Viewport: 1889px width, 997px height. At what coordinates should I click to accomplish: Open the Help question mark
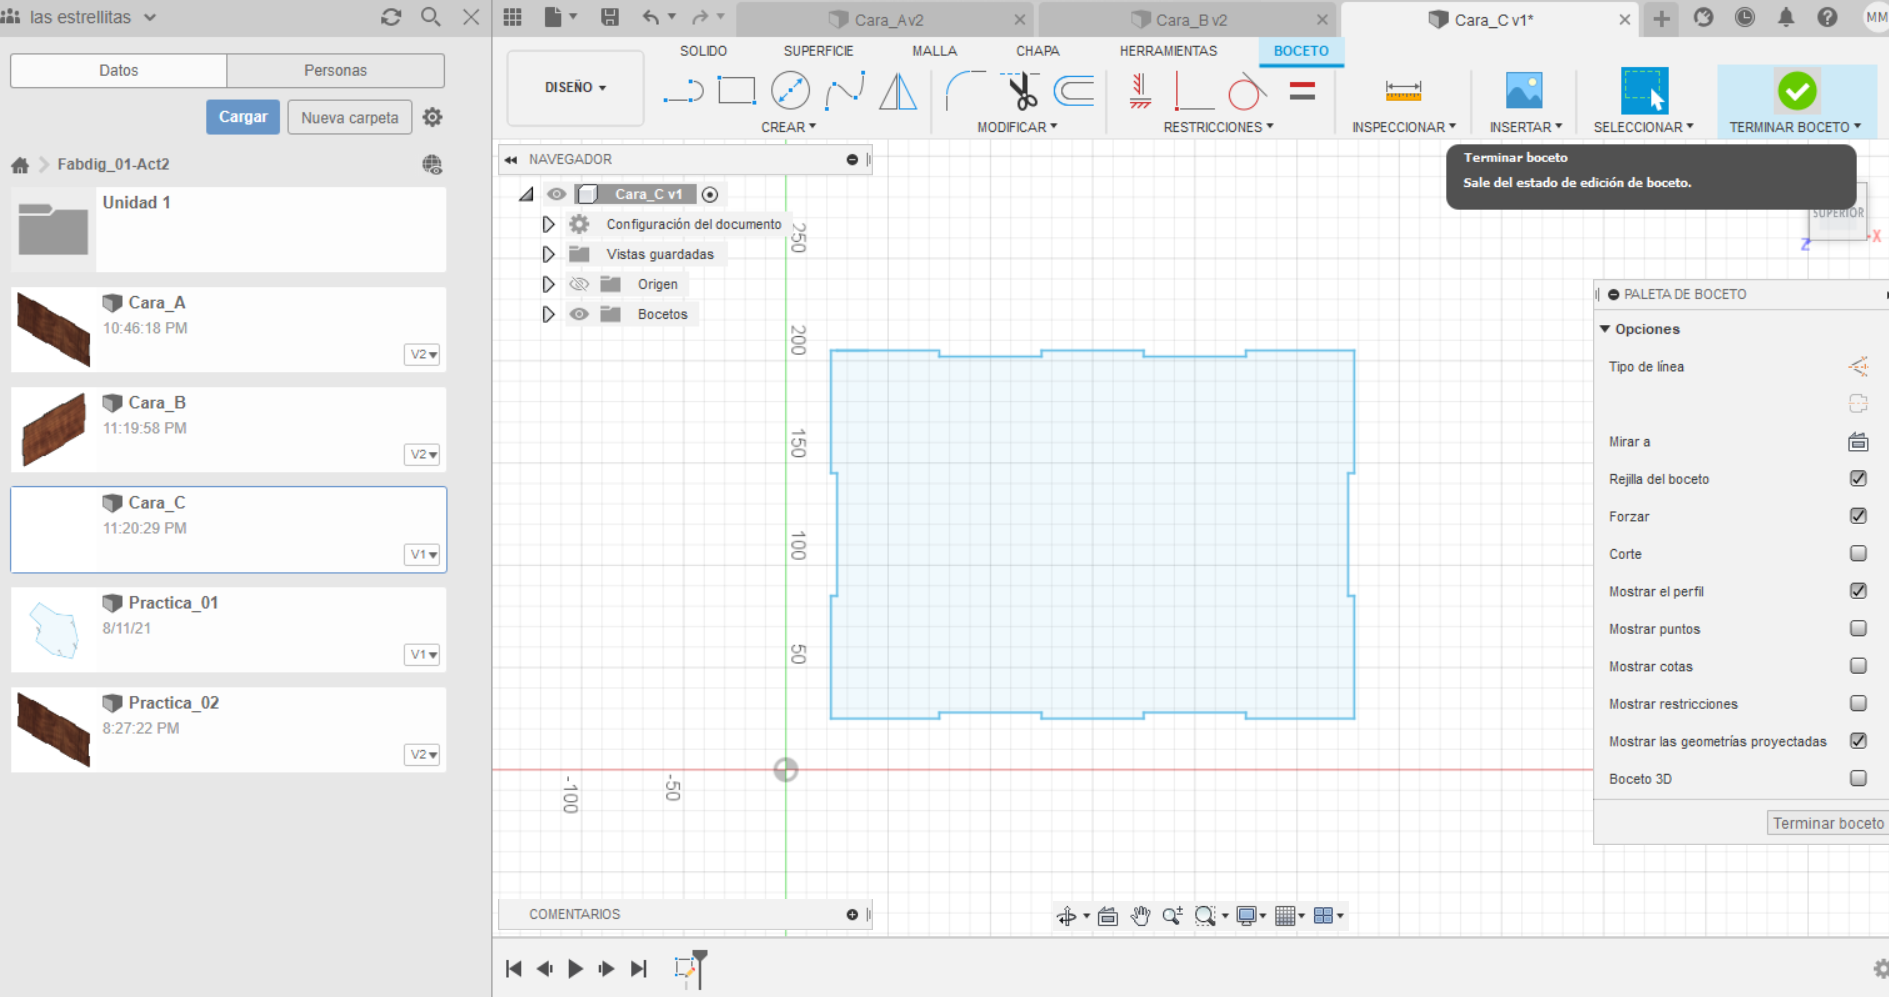click(x=1827, y=17)
